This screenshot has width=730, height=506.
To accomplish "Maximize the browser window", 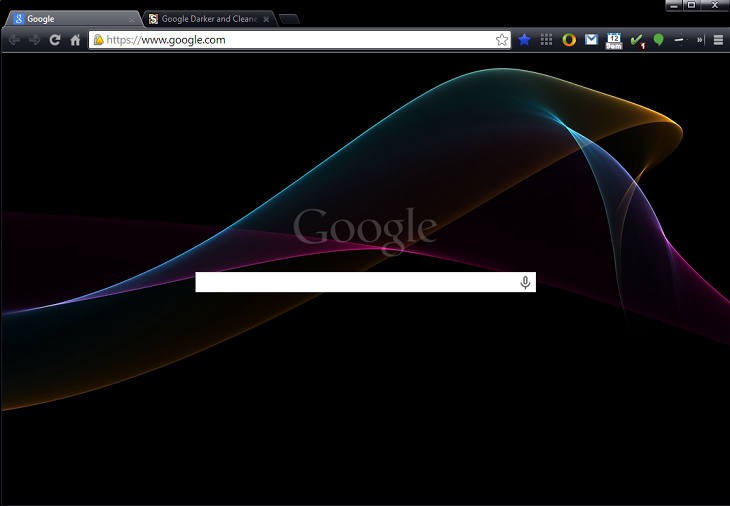I will (692, 5).
